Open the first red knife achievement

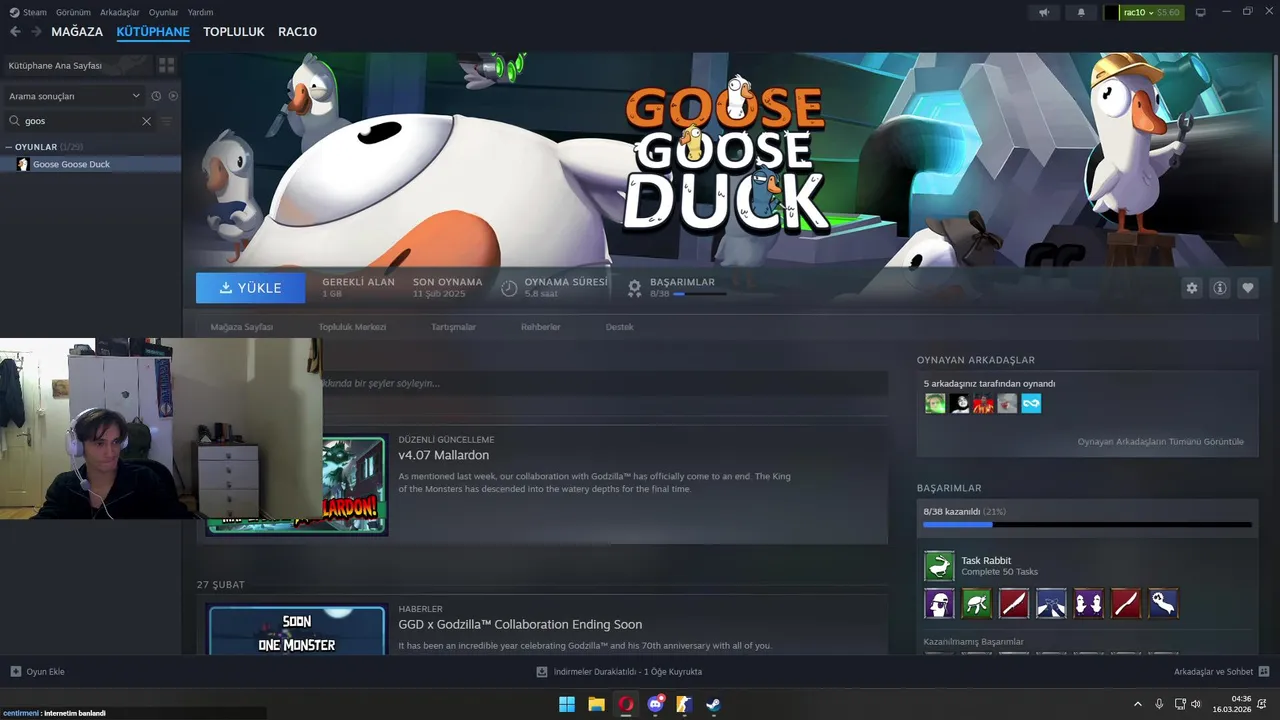pos(1014,603)
